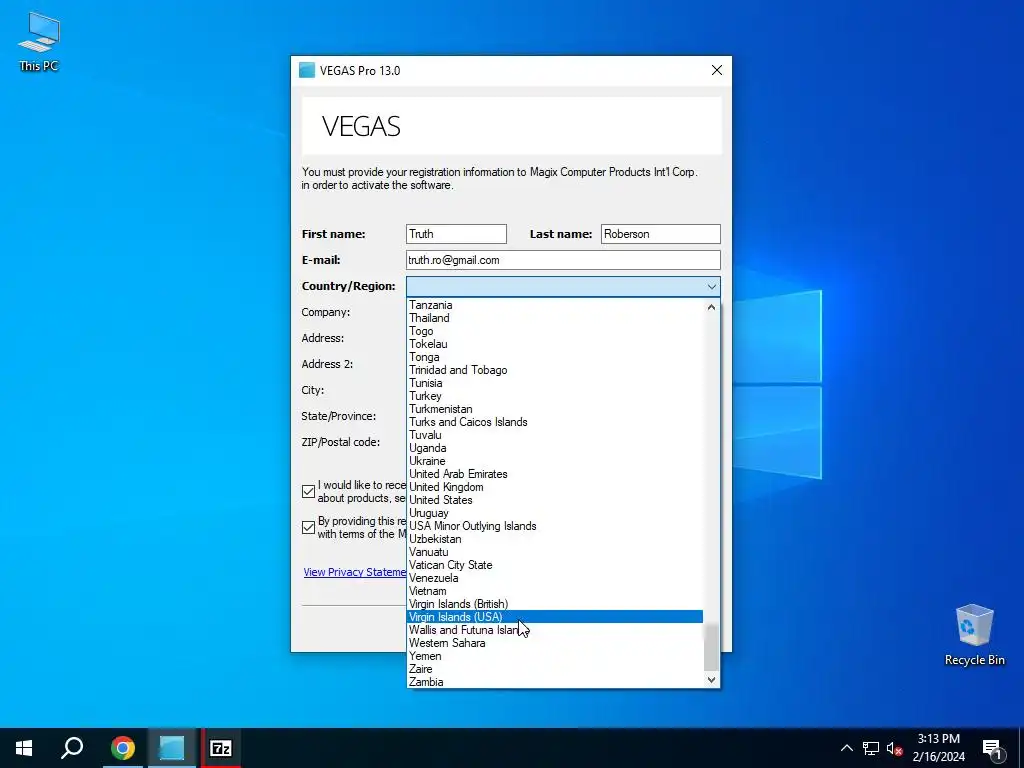Launch Google Chrome from taskbar

(x=122, y=748)
